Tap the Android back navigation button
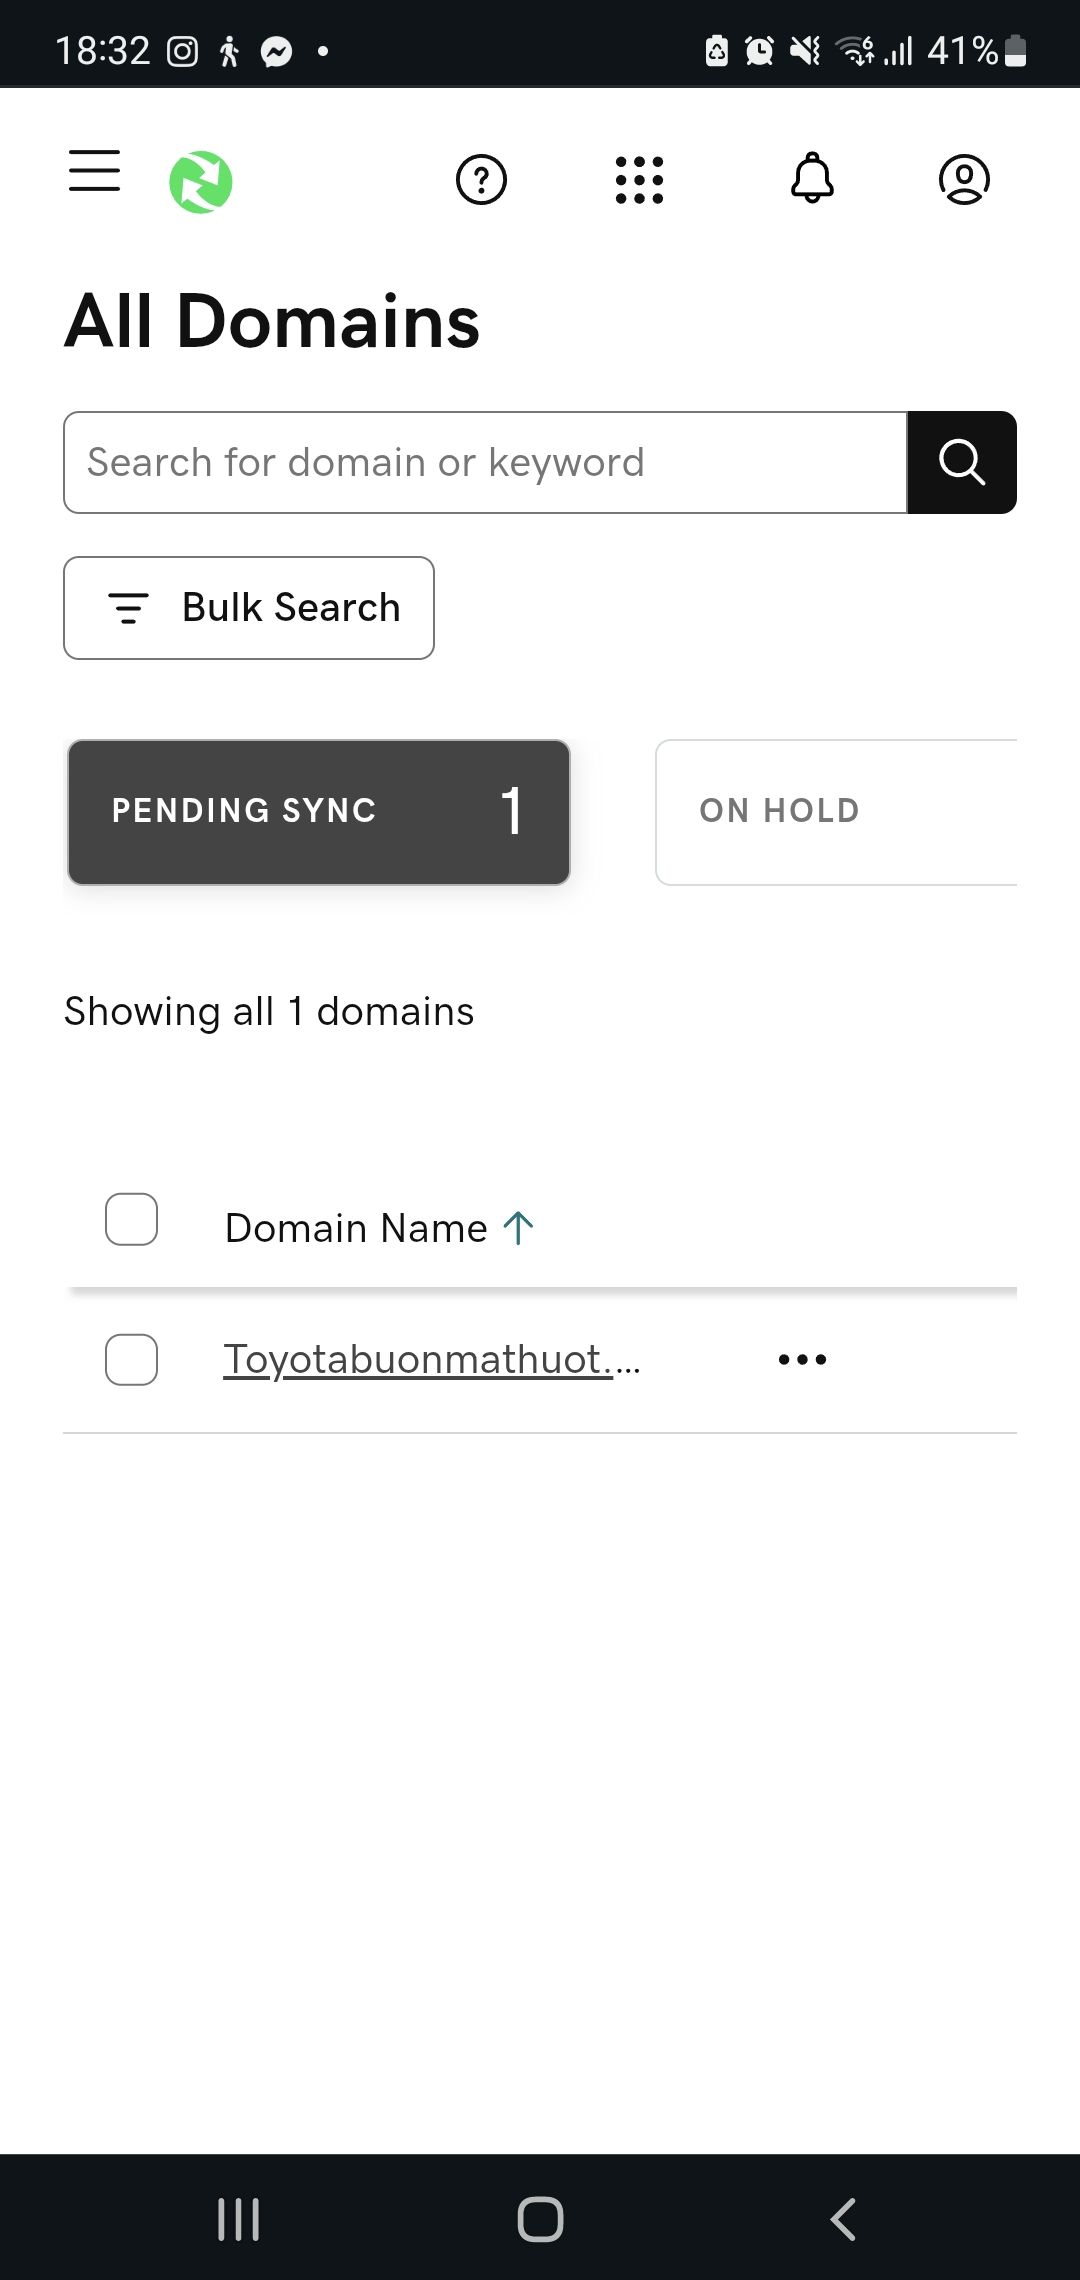Viewport: 1080px width, 2280px height. [843, 2219]
